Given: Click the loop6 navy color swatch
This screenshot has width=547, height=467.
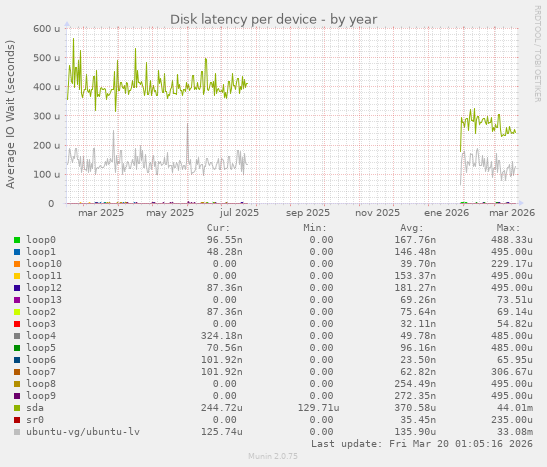Looking at the screenshot, I should pos(17,360).
